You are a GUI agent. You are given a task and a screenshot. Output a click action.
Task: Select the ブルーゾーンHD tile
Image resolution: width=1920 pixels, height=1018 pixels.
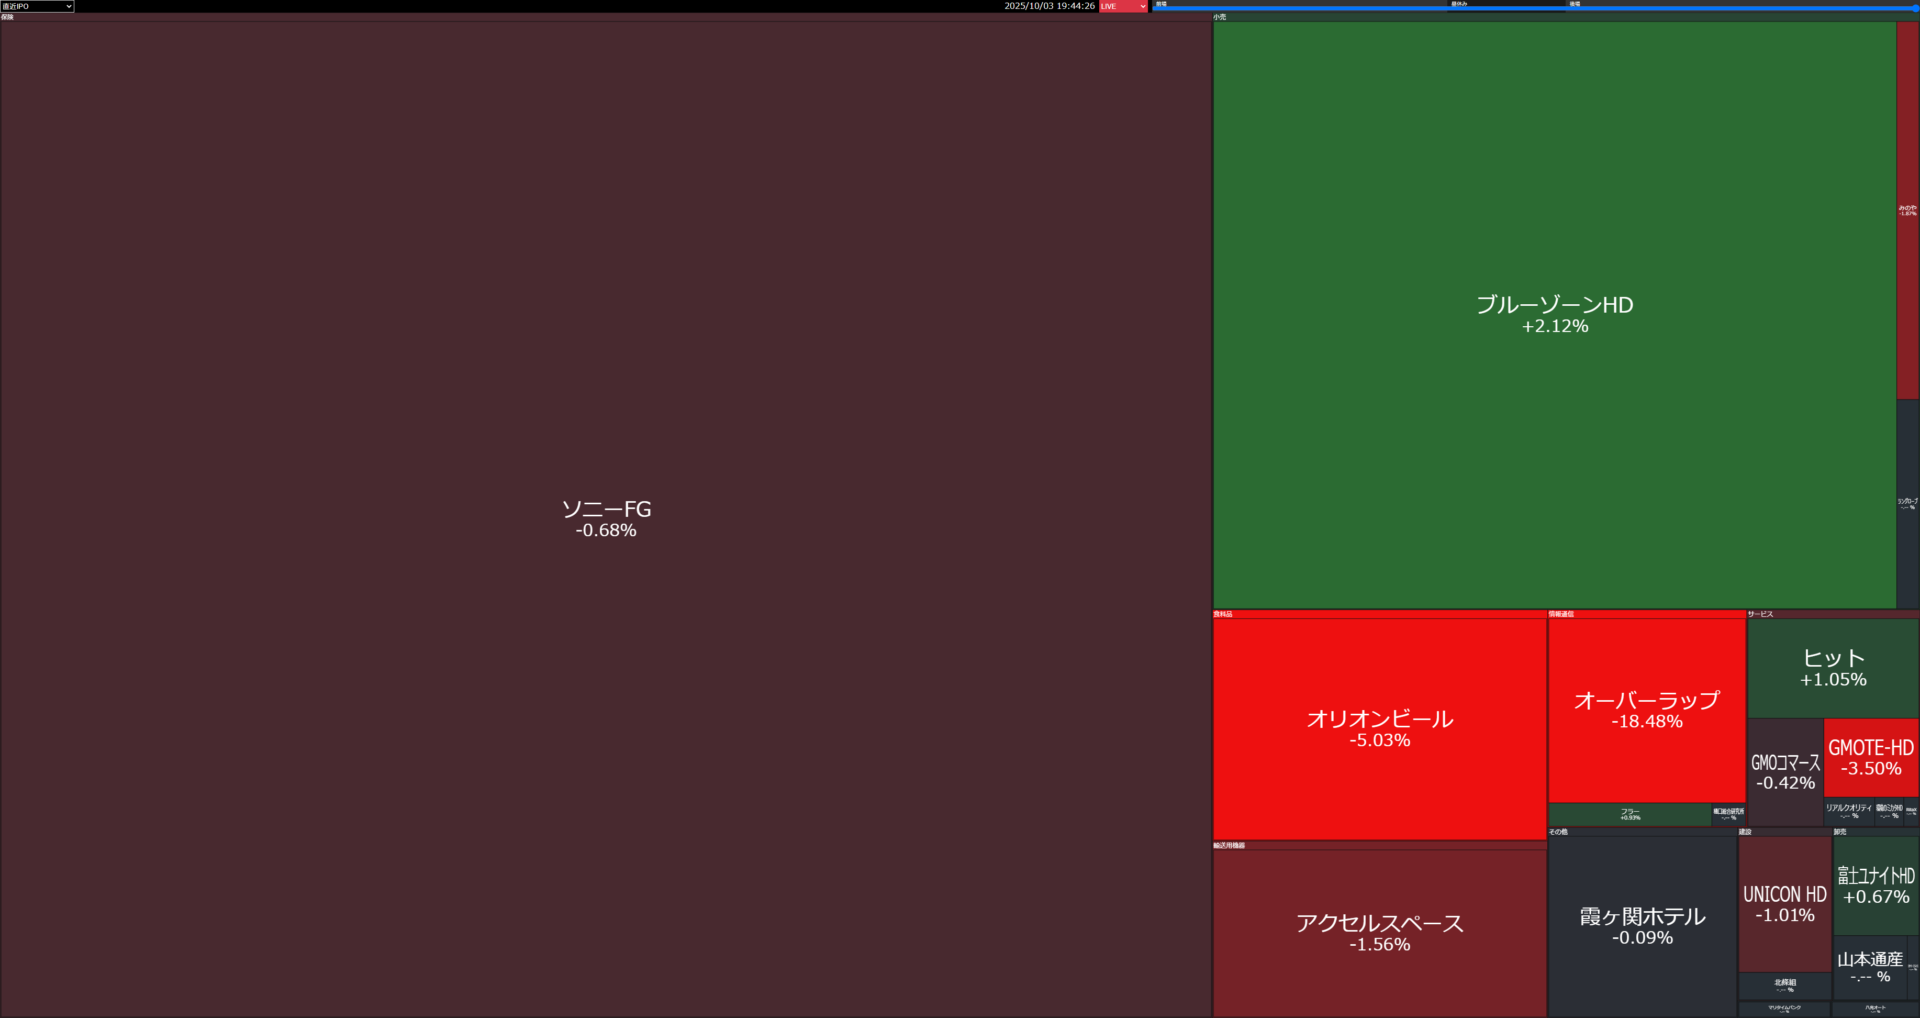(x=1554, y=314)
